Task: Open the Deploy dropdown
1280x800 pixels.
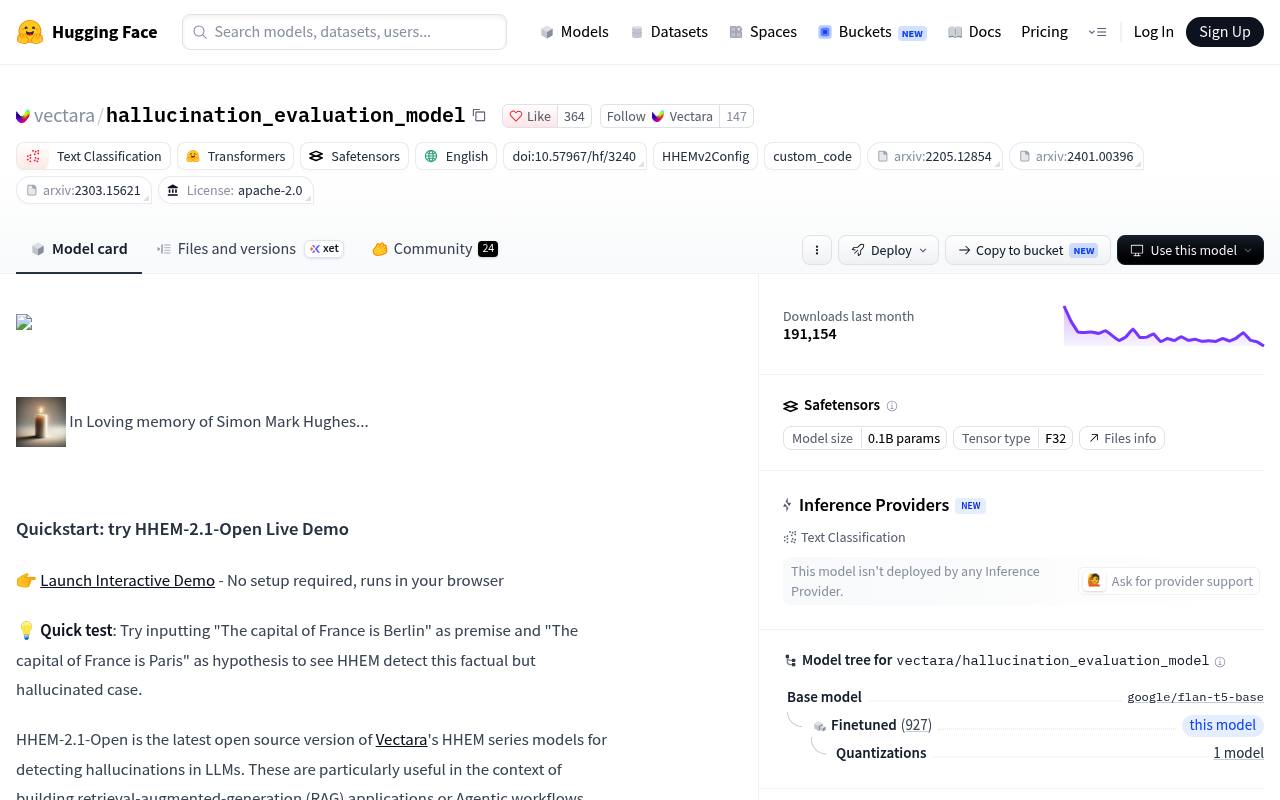Action: [x=889, y=250]
